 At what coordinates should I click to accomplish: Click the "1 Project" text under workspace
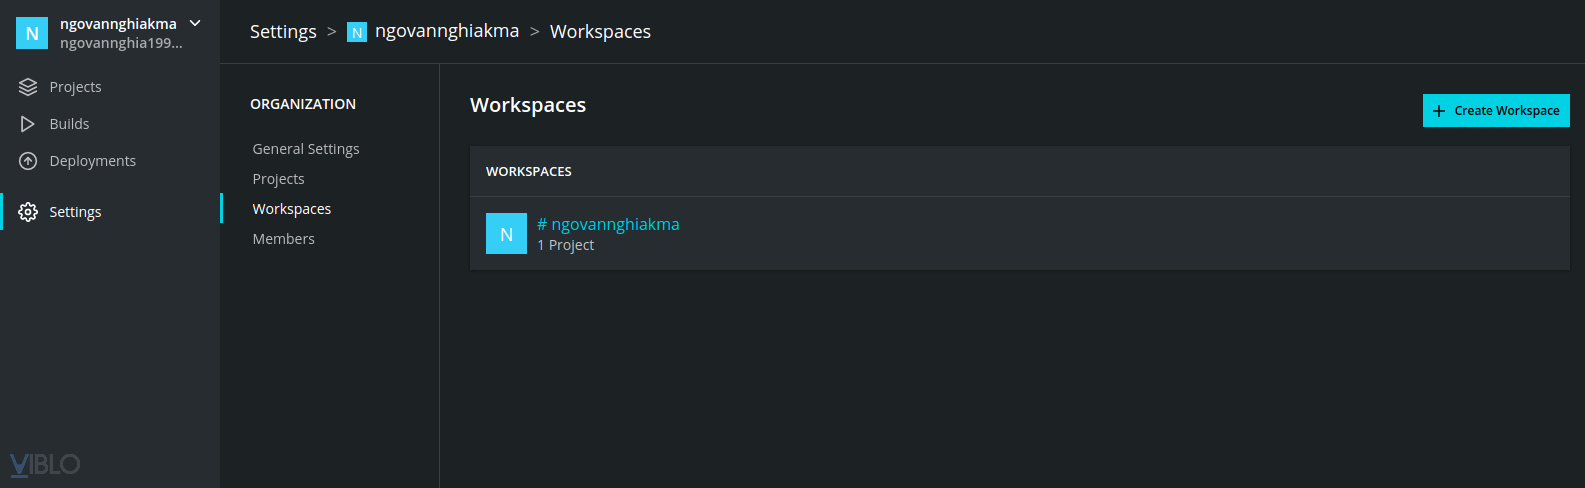coord(566,245)
